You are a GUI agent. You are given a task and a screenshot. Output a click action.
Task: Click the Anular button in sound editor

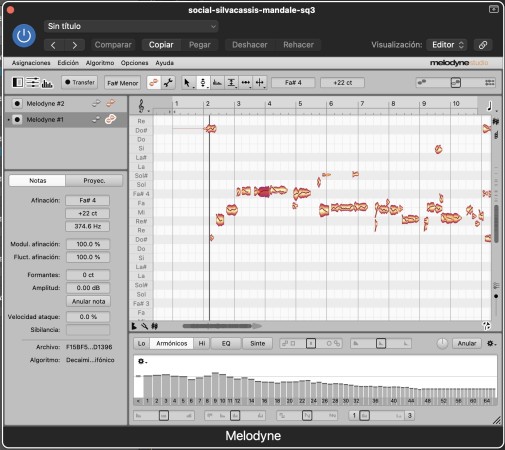(467, 343)
